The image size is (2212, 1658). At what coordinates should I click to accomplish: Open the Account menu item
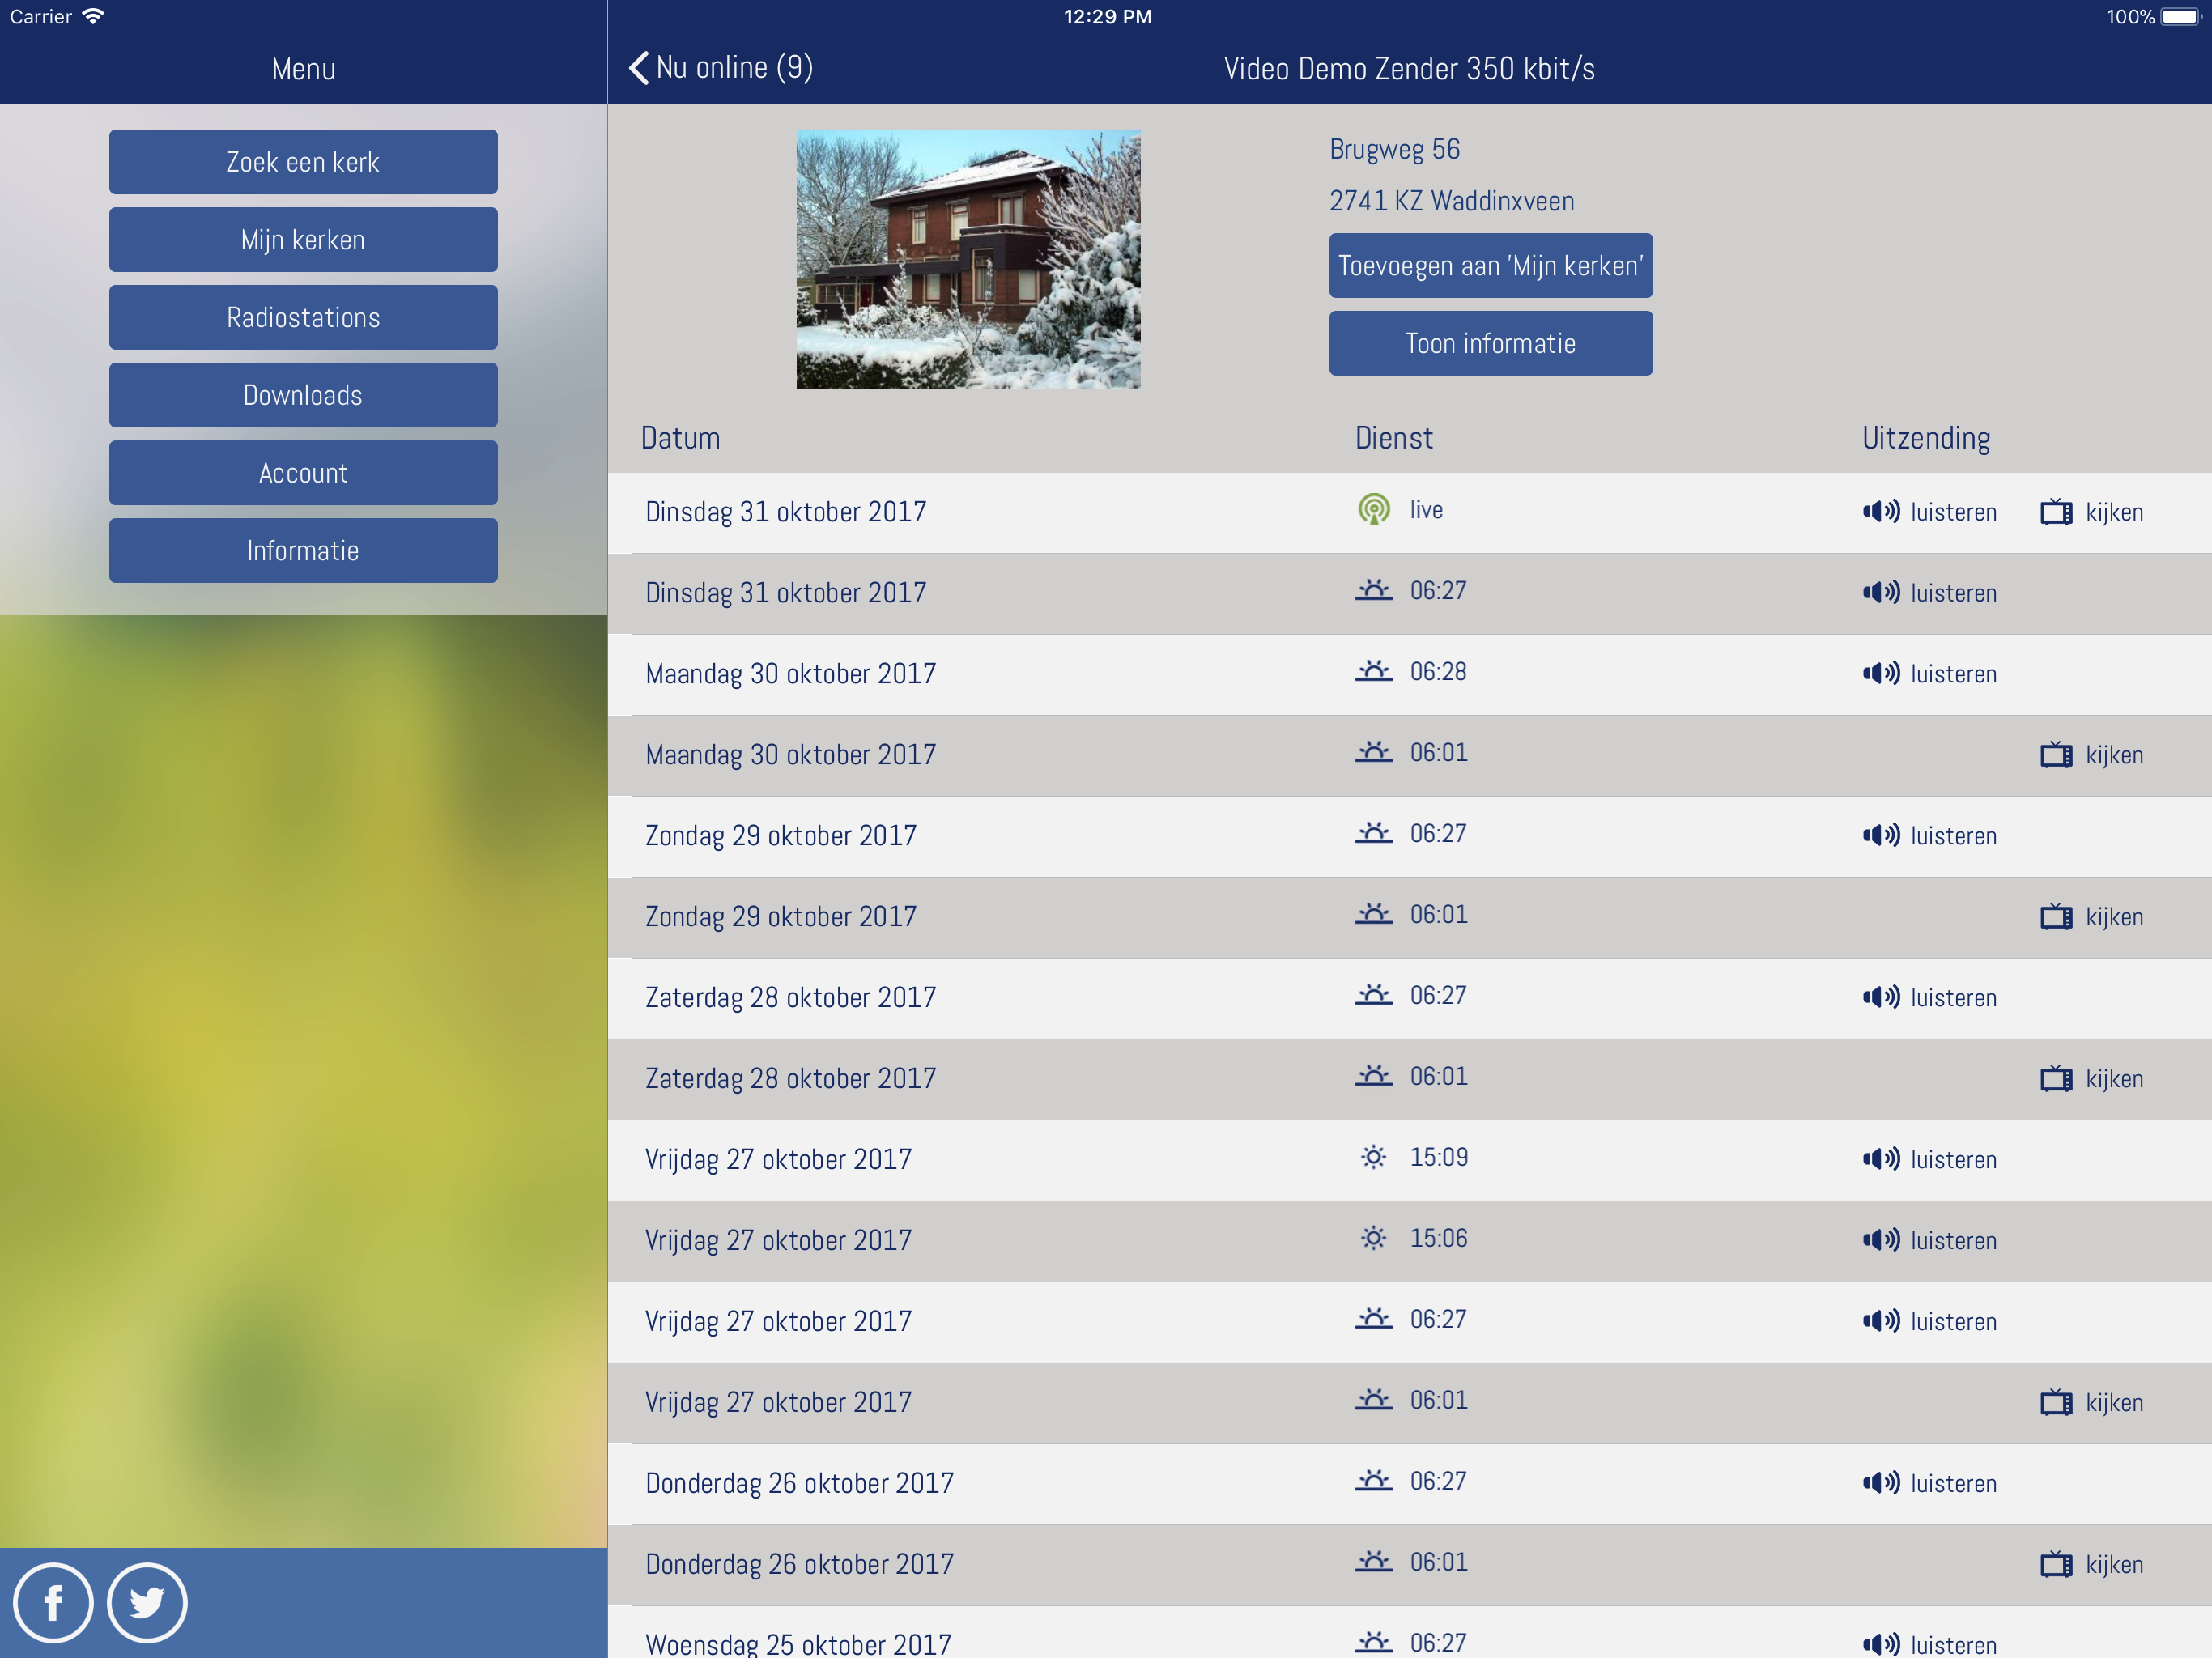tap(303, 473)
